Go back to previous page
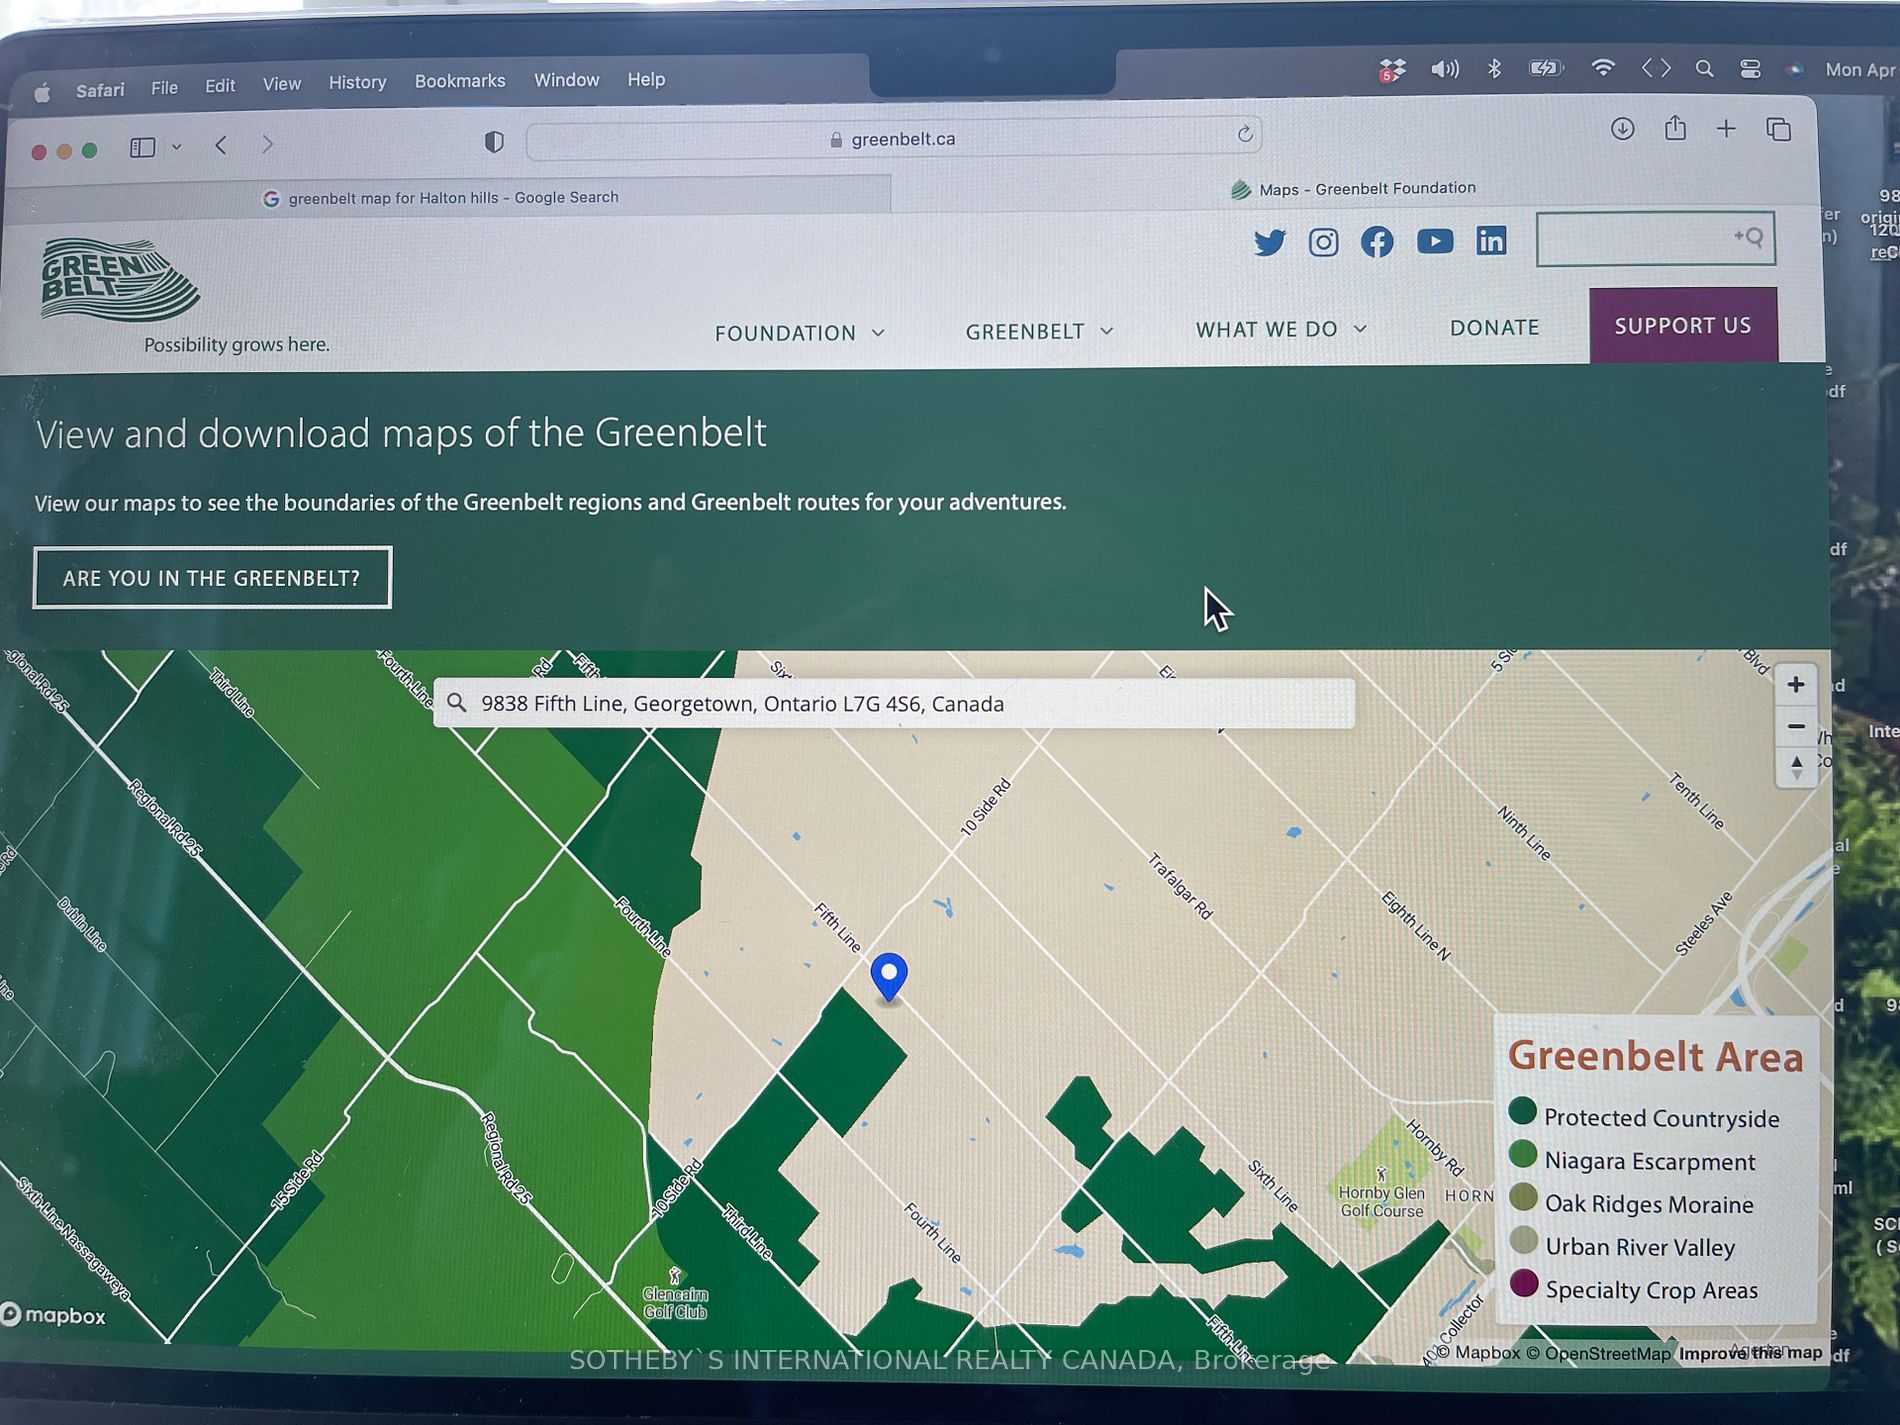This screenshot has height=1425, width=1900. 221,146
